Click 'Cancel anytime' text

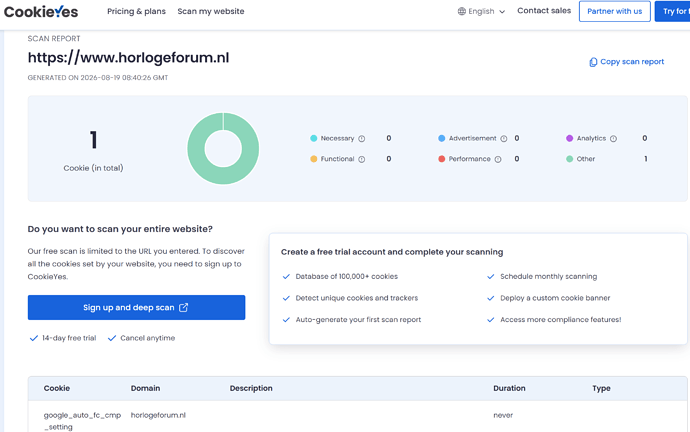(147, 338)
